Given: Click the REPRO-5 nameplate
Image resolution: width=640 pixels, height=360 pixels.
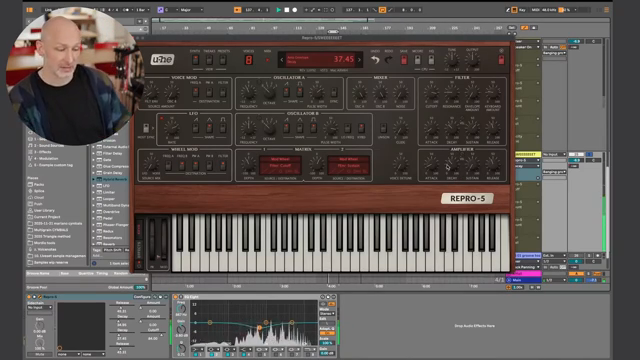Looking at the screenshot, I should [467, 198].
